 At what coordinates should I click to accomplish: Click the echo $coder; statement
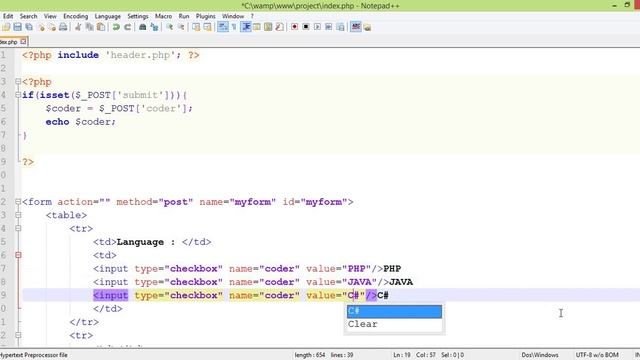[x=81, y=122]
